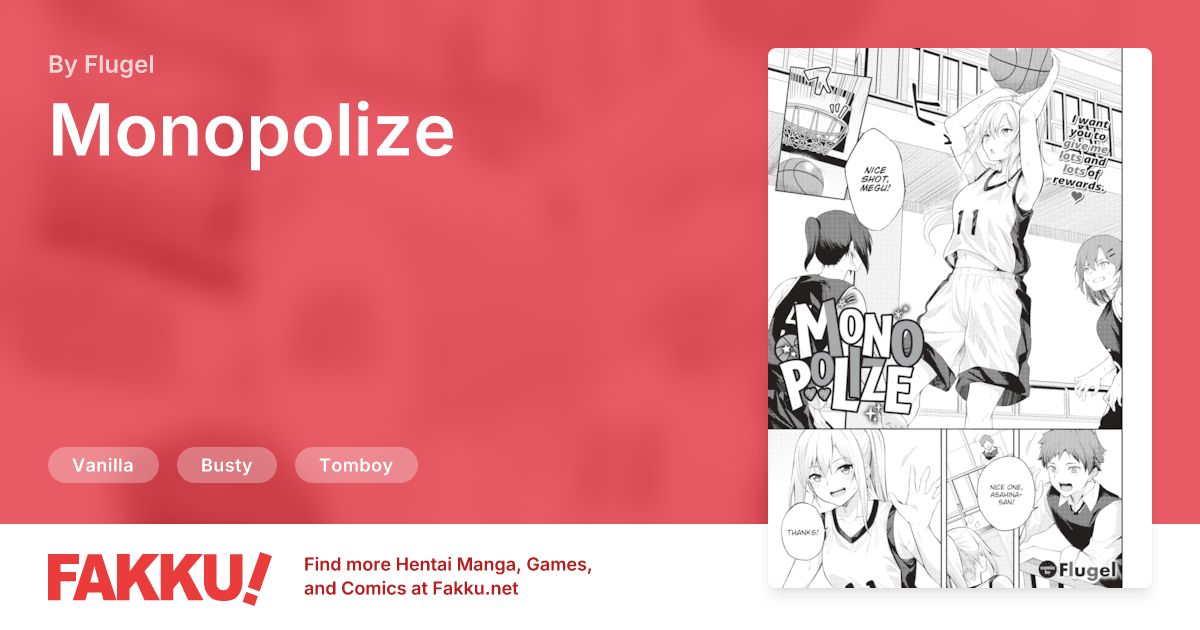Click the blurred red banner background

coord(400,300)
